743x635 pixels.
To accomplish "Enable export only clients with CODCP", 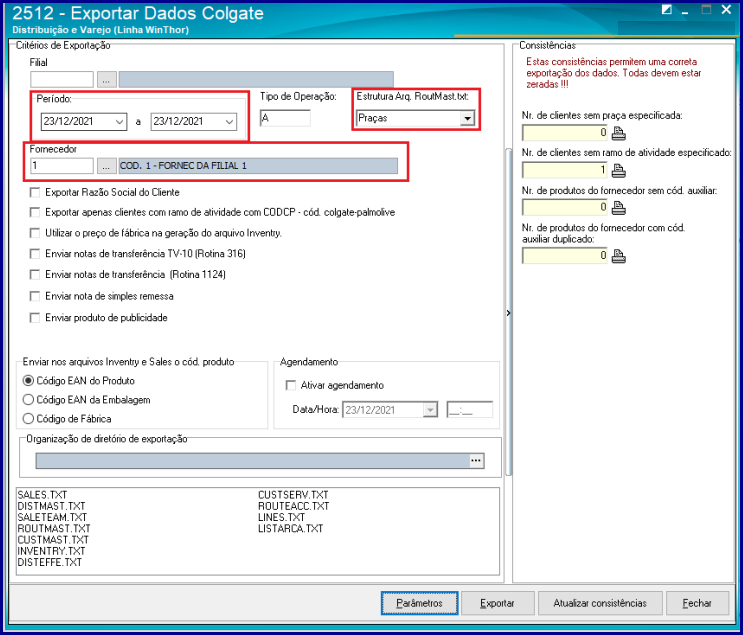I will tap(35, 212).
